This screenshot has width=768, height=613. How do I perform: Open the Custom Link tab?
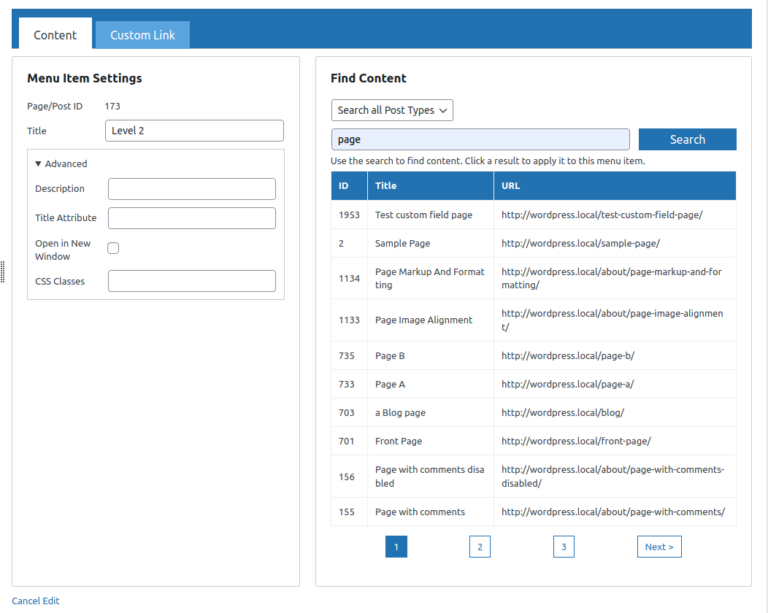point(143,35)
